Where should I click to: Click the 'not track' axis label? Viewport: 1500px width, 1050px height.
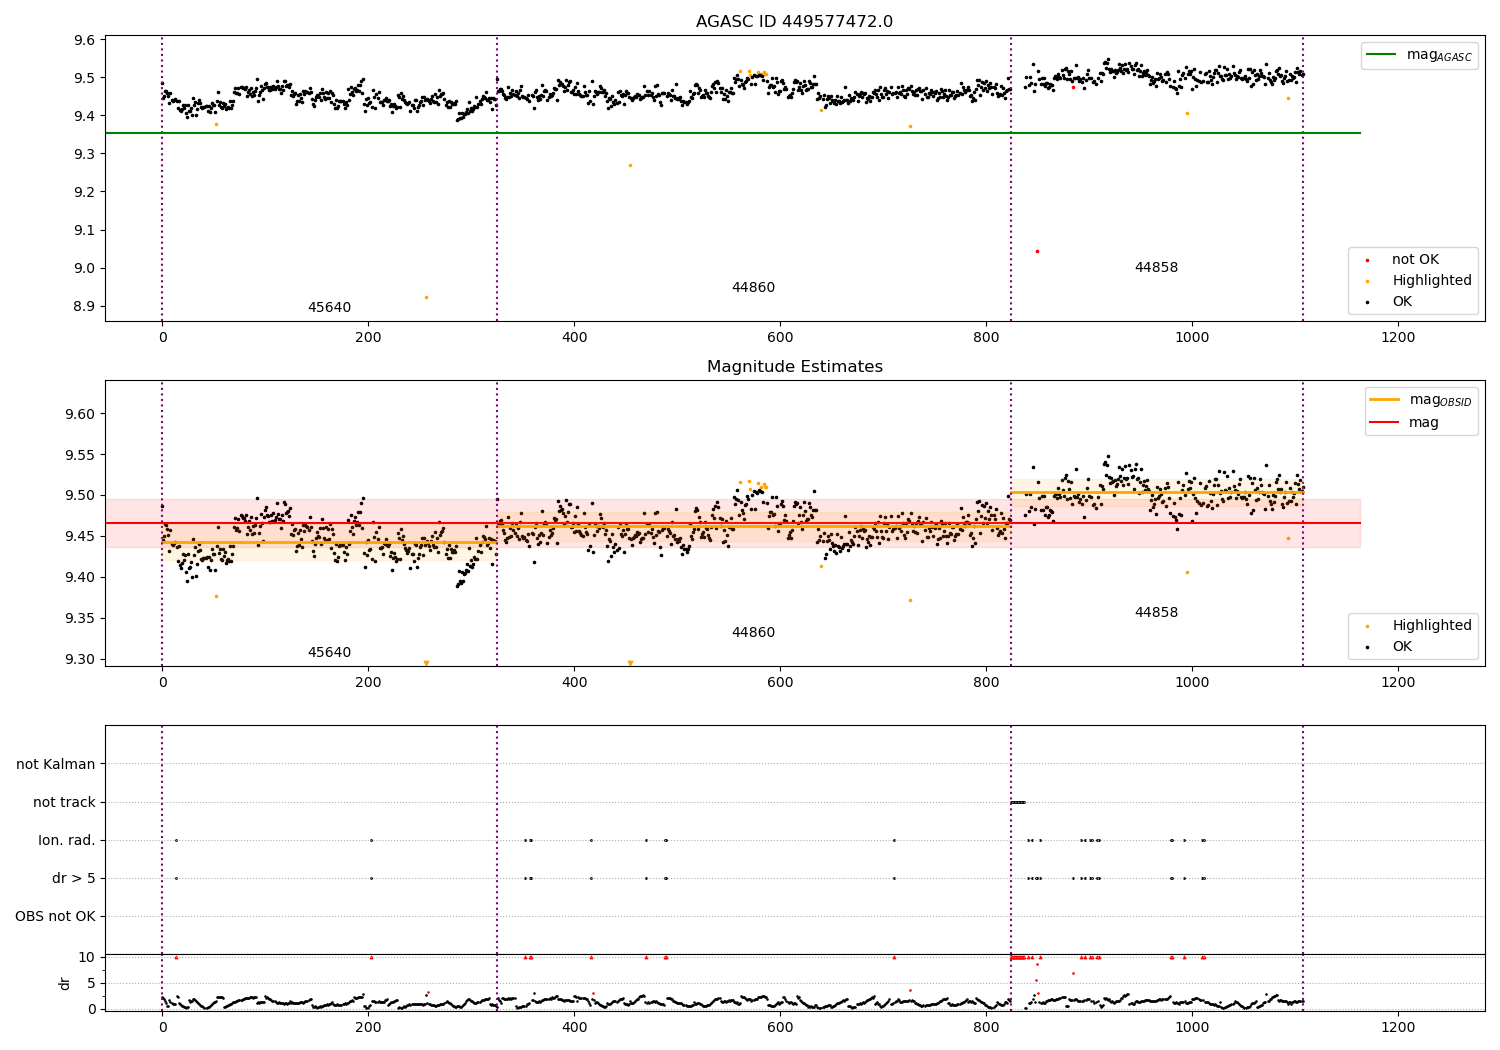coord(64,802)
